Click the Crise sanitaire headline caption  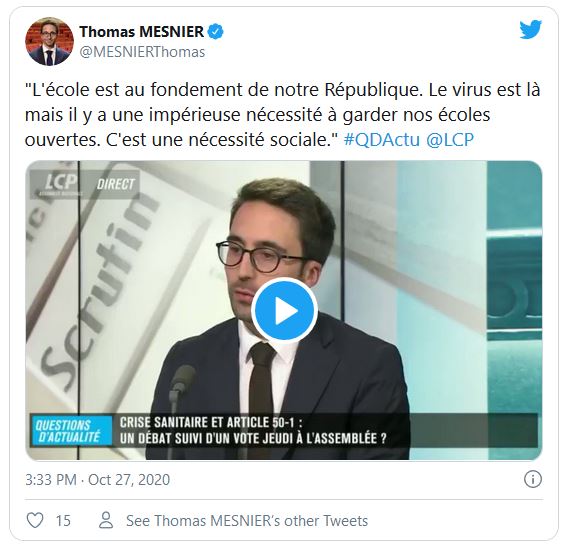(x=253, y=430)
